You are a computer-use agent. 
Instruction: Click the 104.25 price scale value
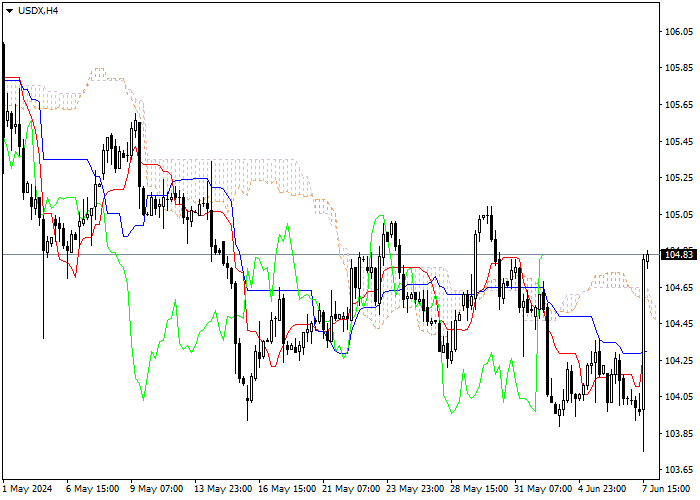coord(679,361)
